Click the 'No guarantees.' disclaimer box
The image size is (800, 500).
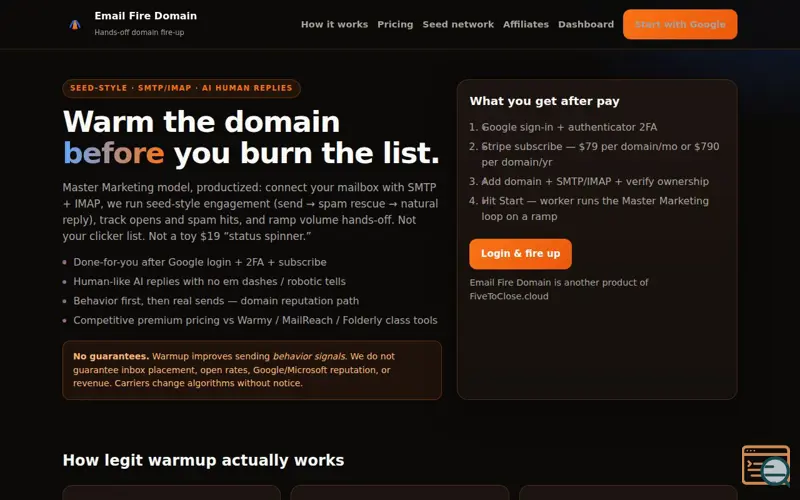click(x=252, y=370)
